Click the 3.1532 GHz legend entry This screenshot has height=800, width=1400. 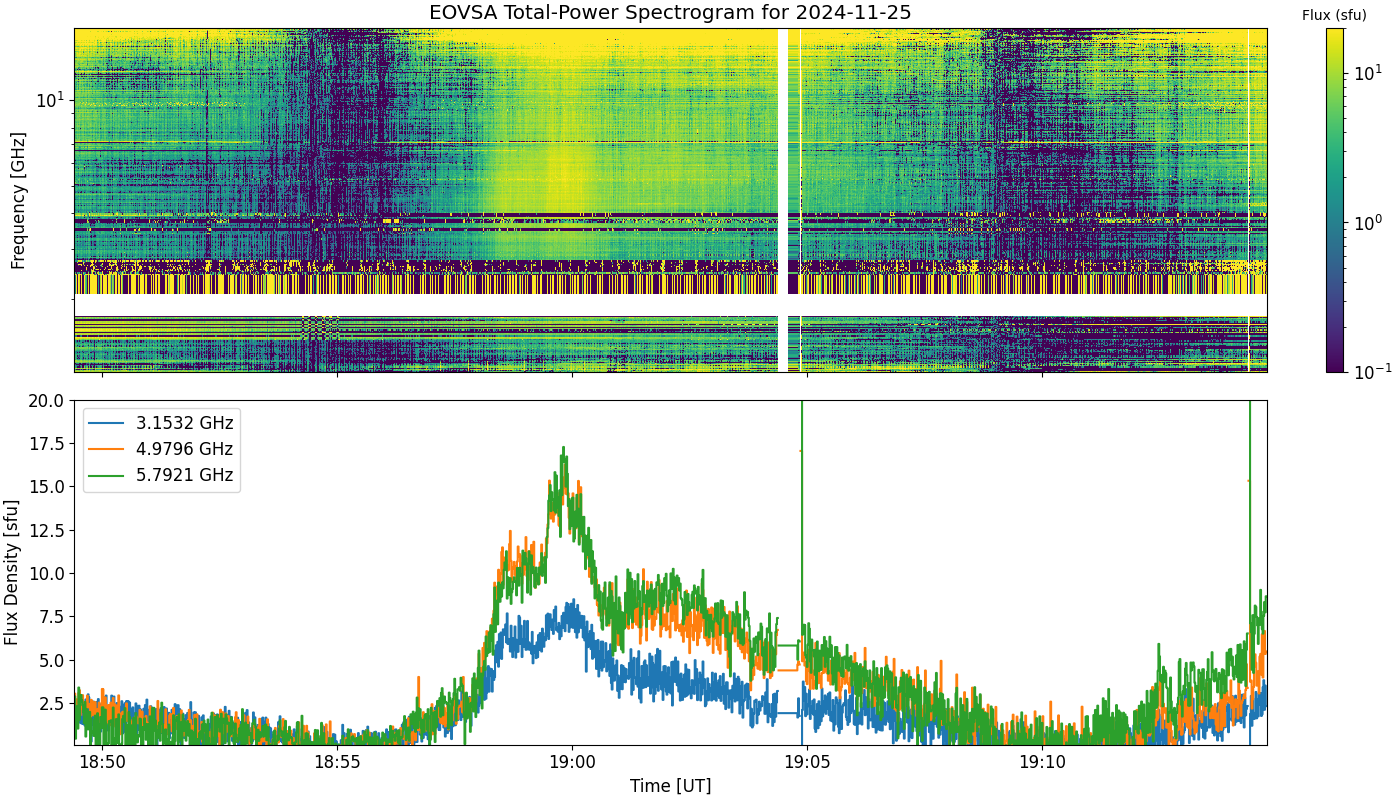click(162, 423)
